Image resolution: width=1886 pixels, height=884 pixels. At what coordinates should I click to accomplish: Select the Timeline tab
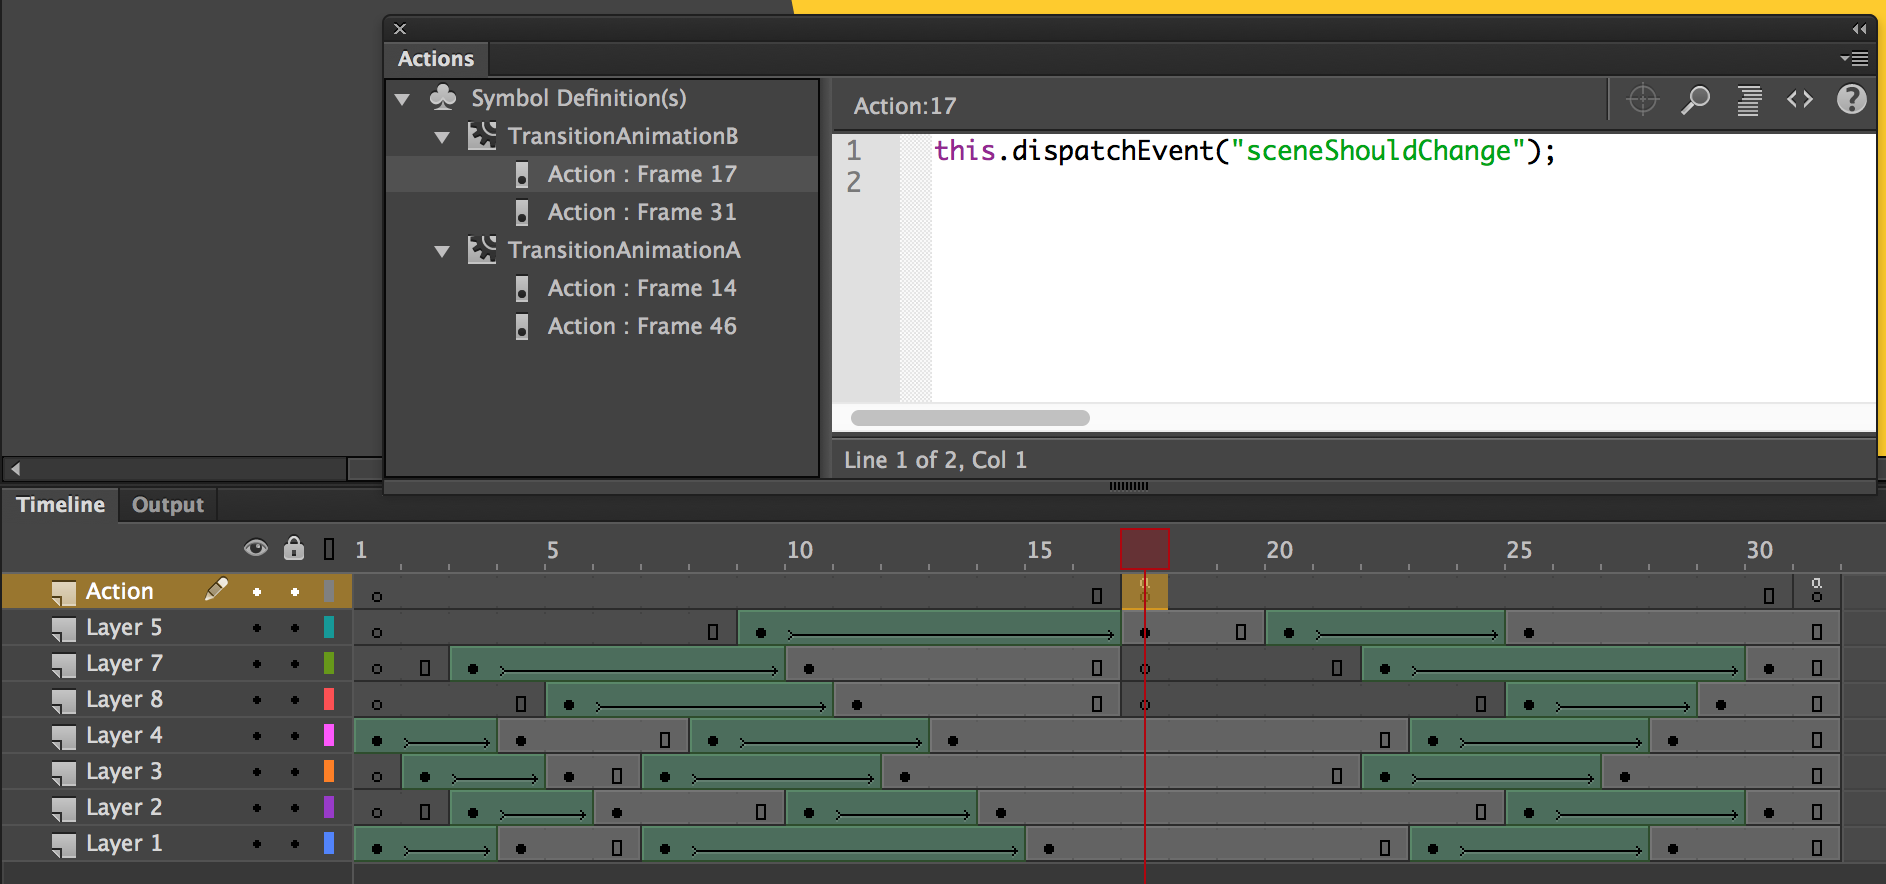[60, 505]
